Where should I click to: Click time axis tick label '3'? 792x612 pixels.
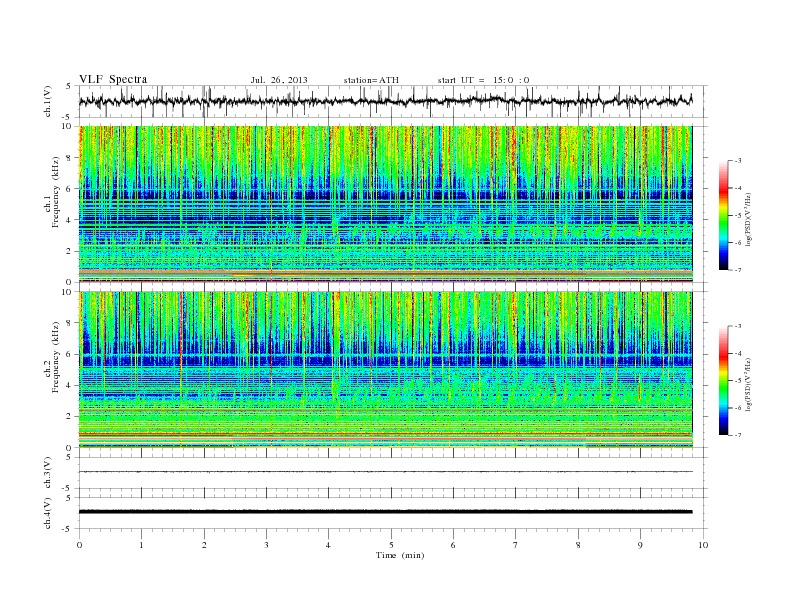pos(266,545)
